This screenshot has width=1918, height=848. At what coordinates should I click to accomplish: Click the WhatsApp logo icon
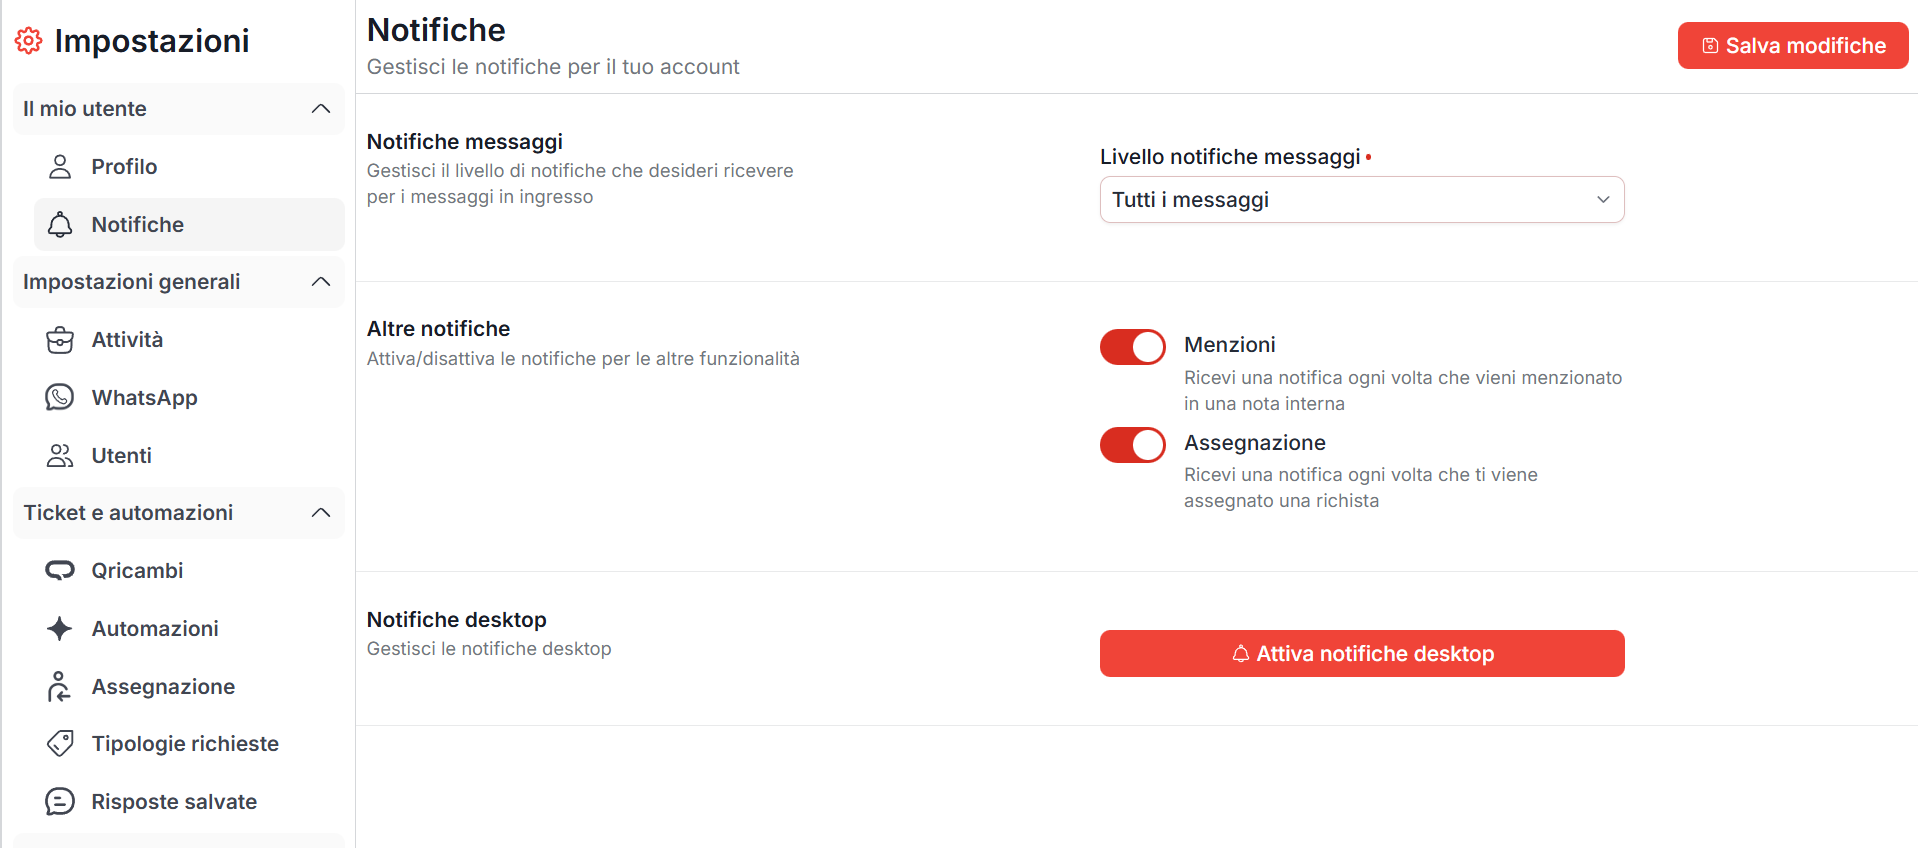tap(60, 398)
